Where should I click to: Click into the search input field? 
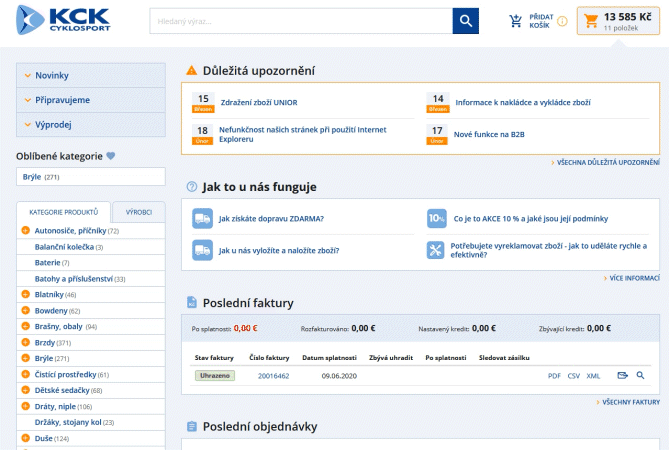[300, 21]
